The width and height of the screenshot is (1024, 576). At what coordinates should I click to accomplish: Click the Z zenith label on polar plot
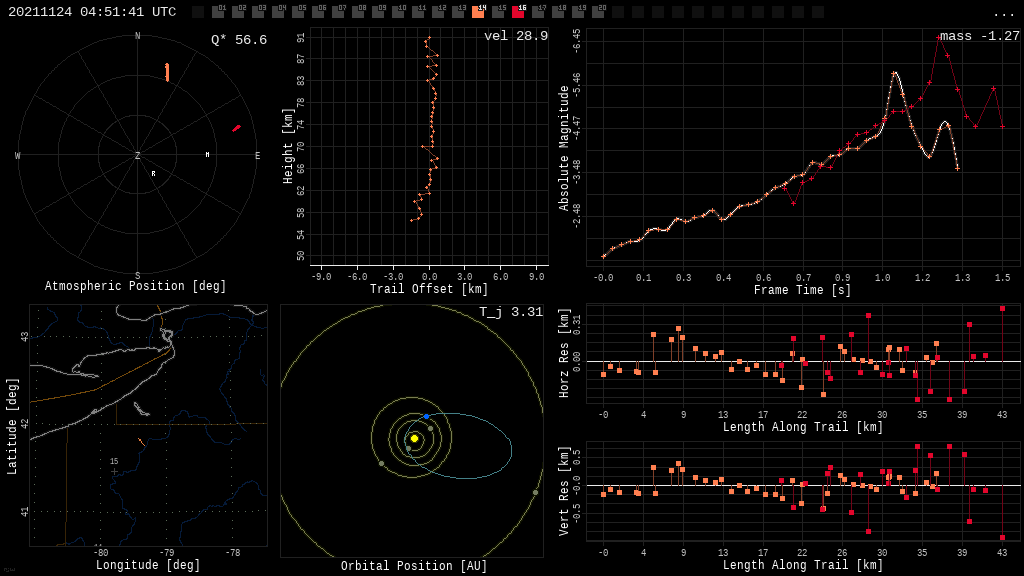[137, 155]
